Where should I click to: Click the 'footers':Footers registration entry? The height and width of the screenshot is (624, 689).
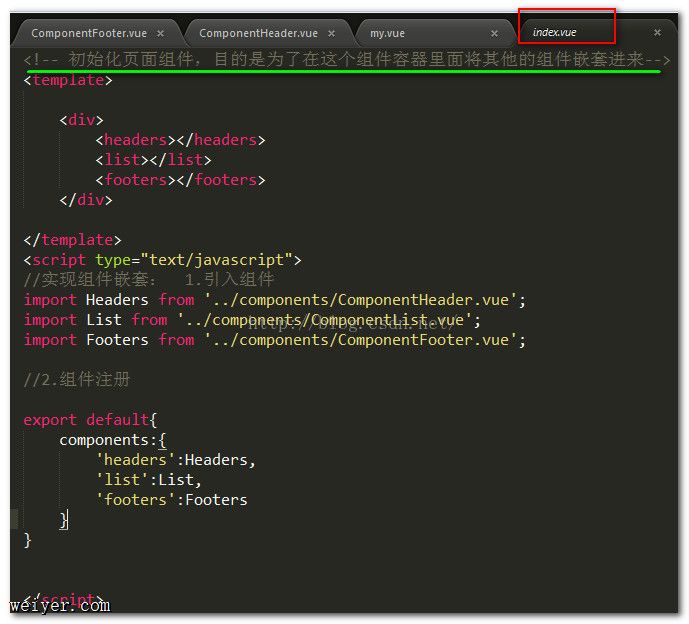point(171,500)
